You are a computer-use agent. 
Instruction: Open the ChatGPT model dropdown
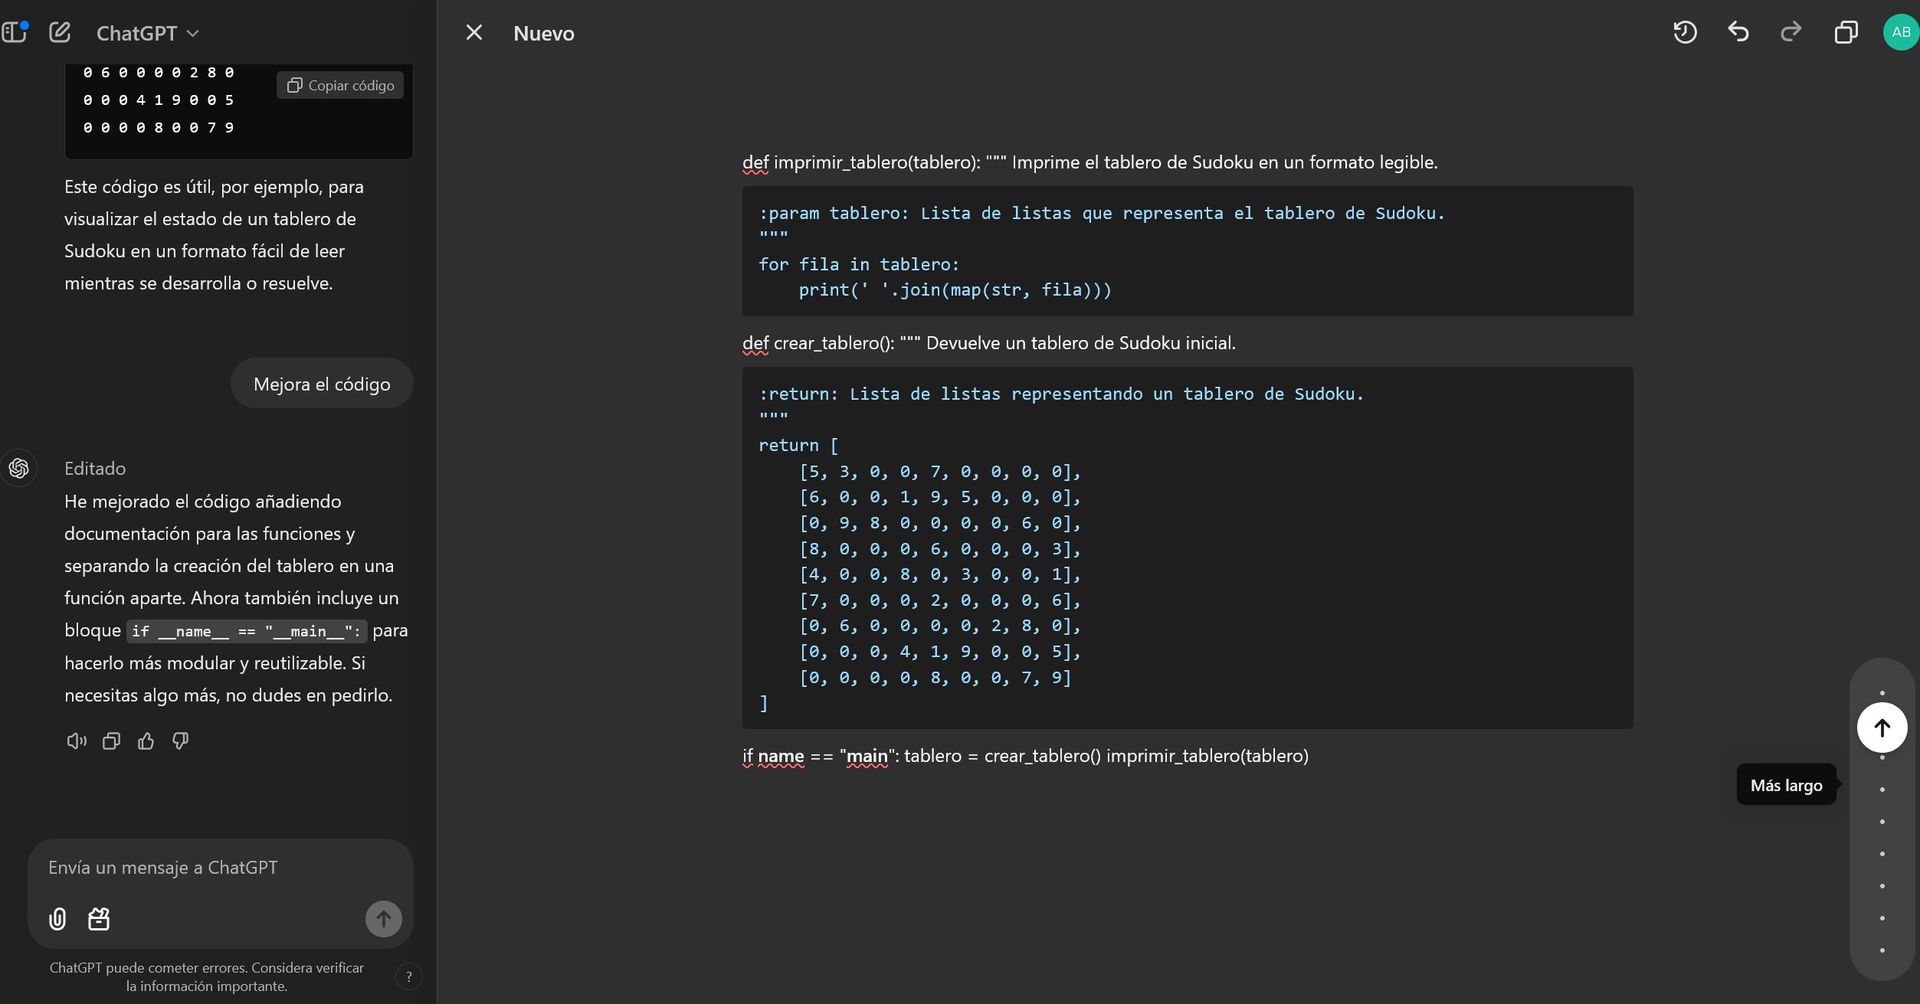pos(147,33)
